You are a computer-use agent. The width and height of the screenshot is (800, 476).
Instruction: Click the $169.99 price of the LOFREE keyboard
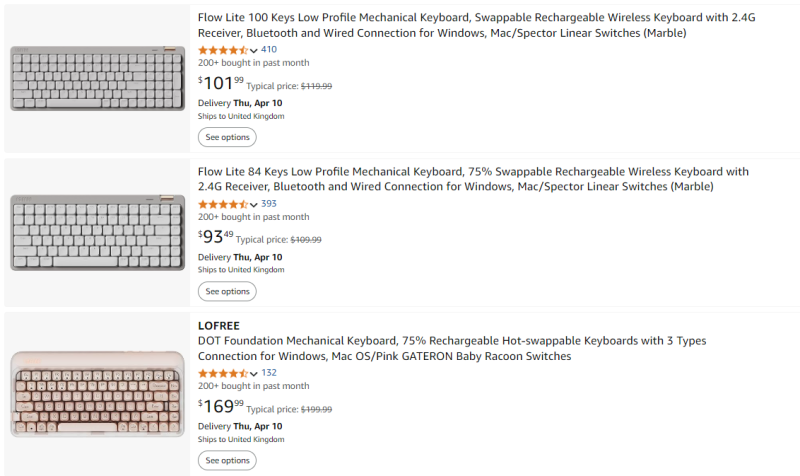(x=221, y=406)
